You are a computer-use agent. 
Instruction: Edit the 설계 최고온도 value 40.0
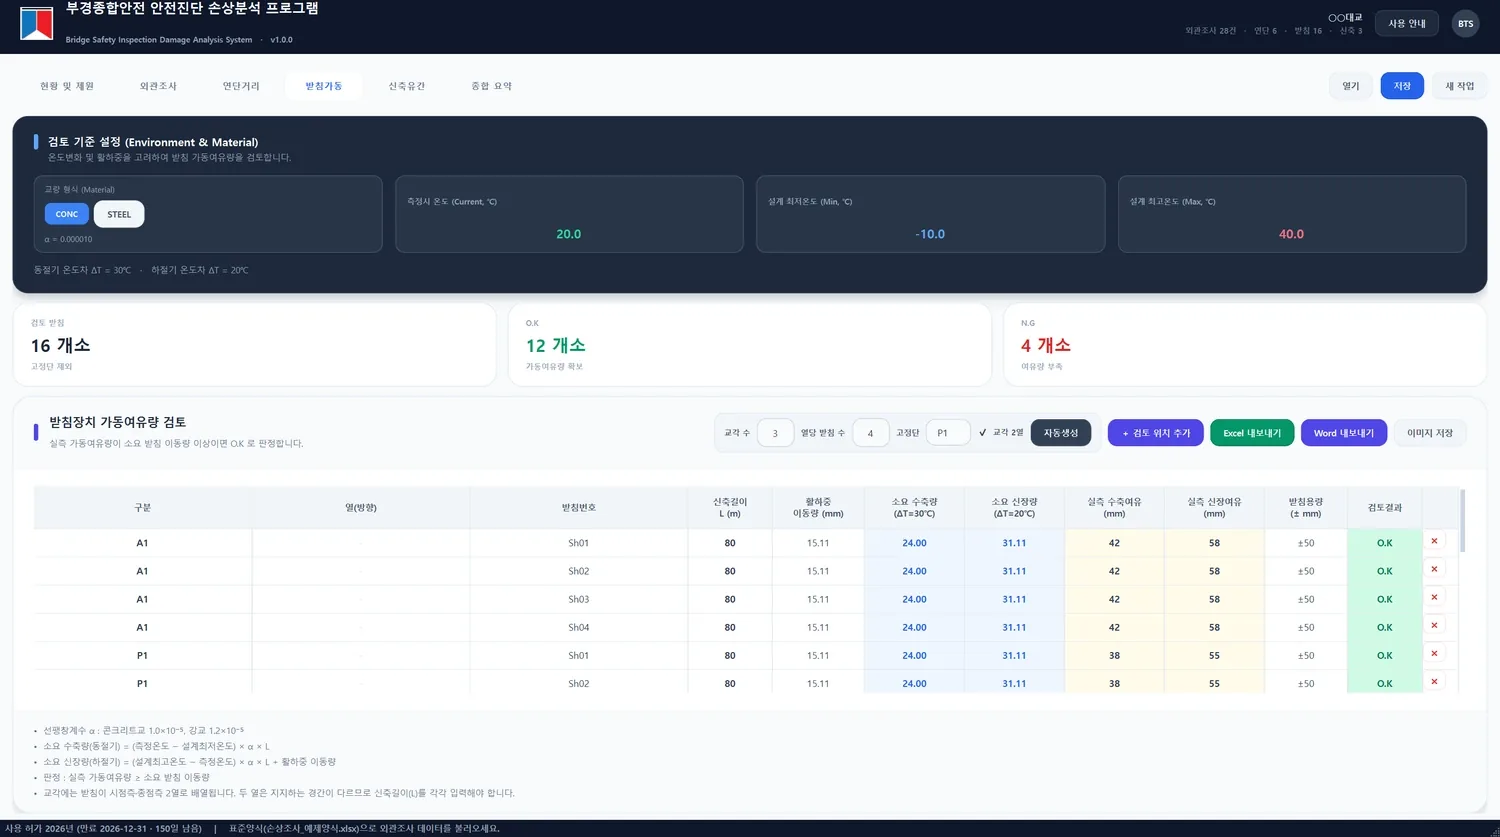point(1291,234)
